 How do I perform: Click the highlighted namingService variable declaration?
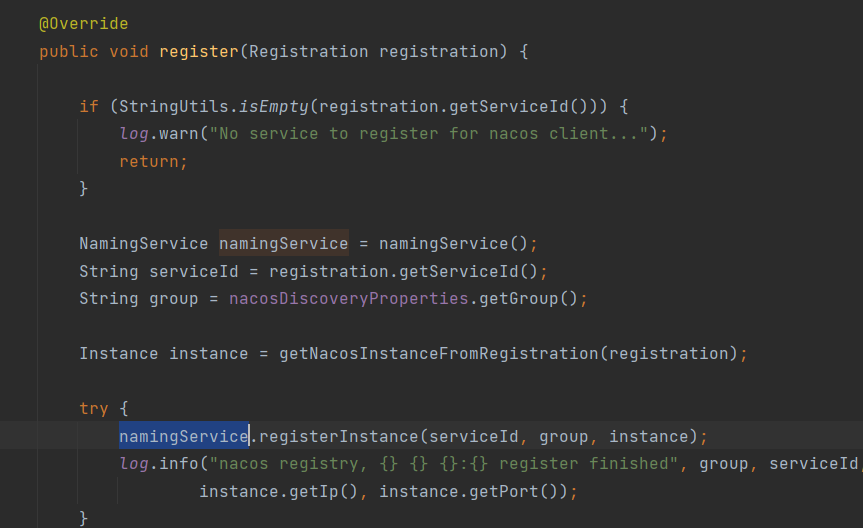pyautogui.click(x=283, y=243)
